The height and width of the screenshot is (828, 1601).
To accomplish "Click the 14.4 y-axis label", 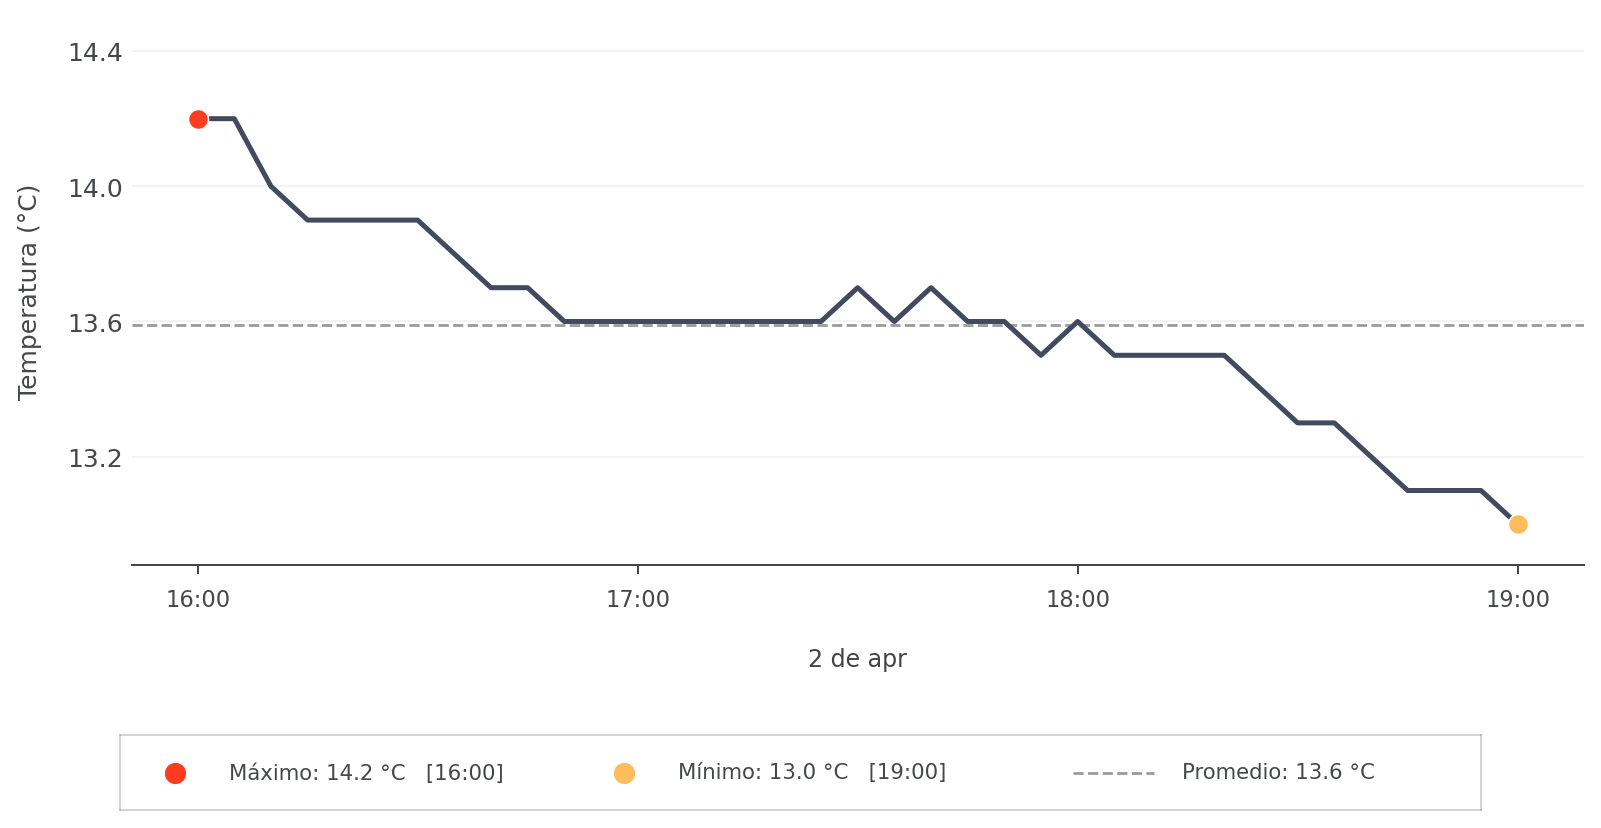I will [95, 52].
